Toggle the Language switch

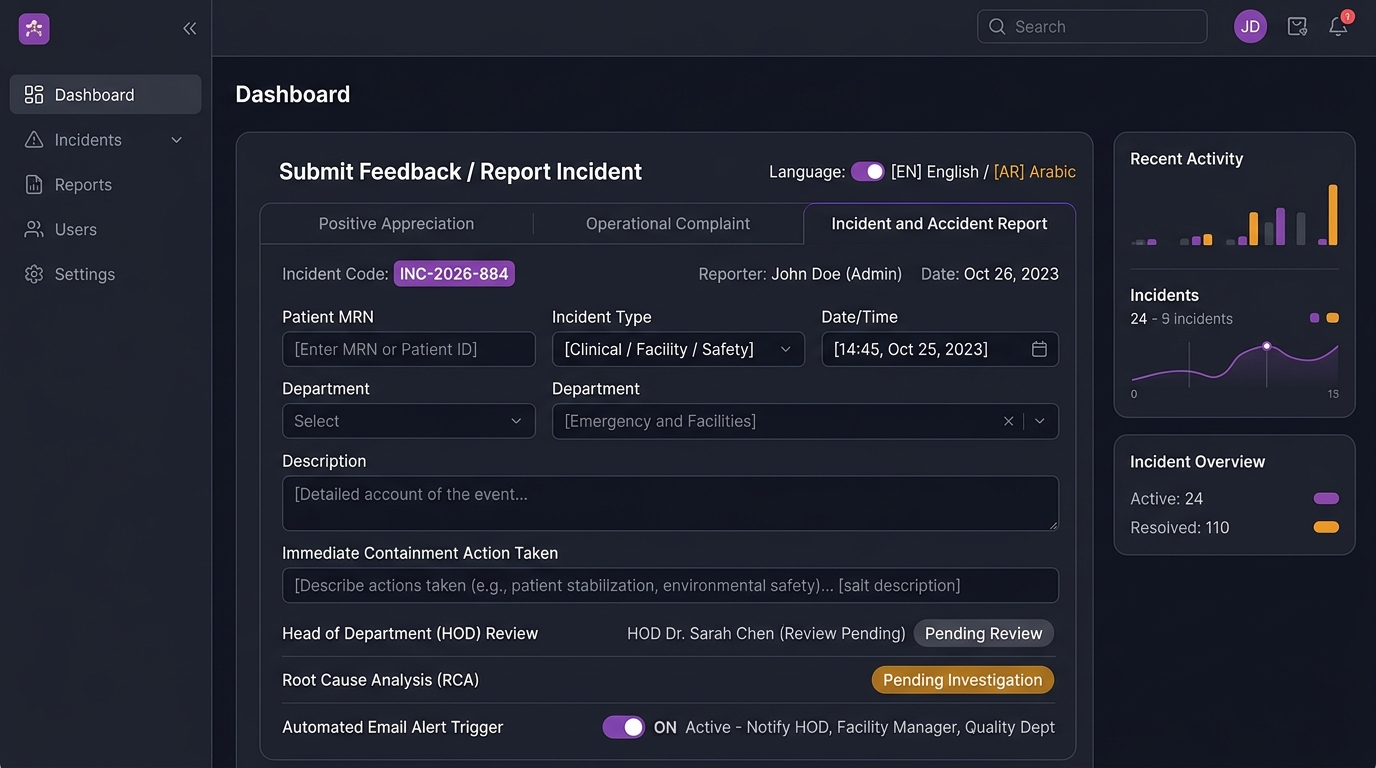click(x=868, y=172)
